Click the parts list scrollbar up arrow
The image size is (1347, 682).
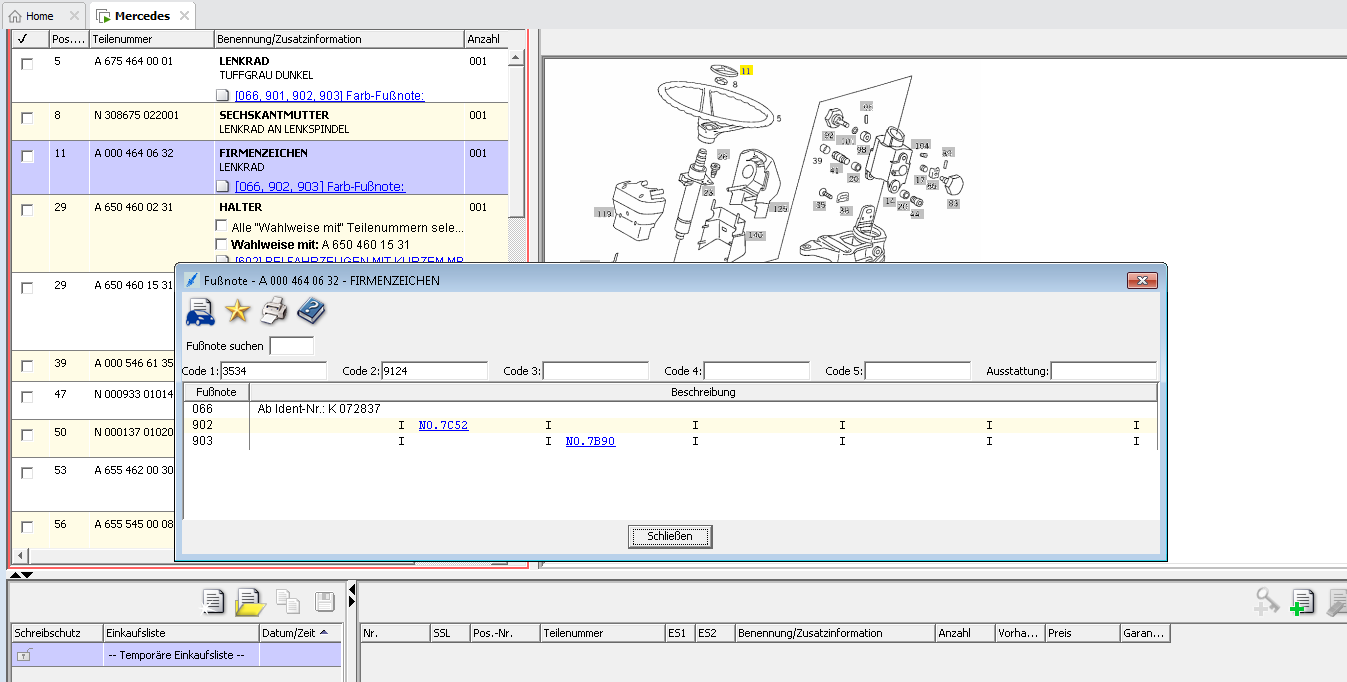tap(516, 57)
